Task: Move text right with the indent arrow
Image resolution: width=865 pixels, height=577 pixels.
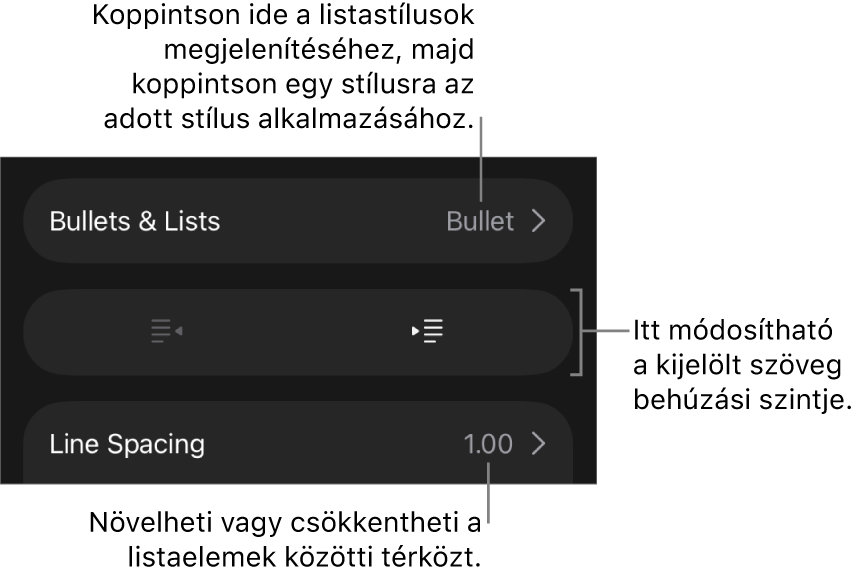Action: (416, 331)
